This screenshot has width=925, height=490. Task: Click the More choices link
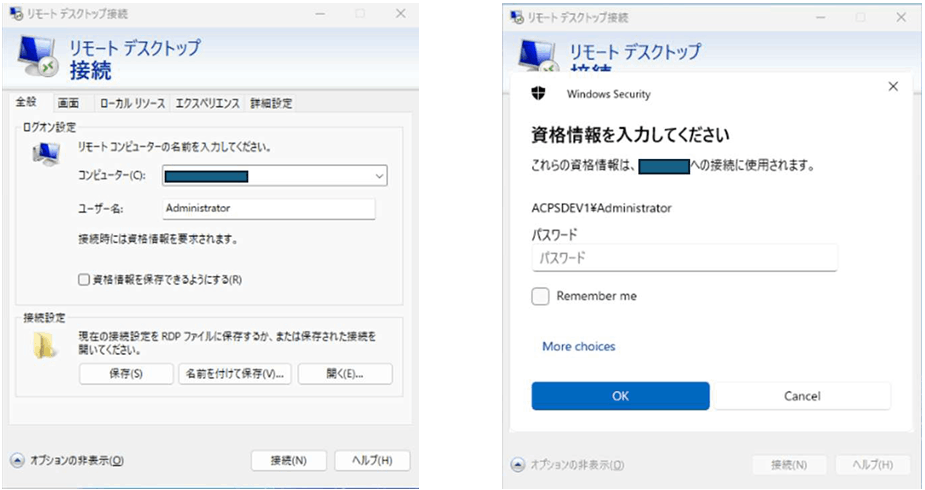point(578,346)
